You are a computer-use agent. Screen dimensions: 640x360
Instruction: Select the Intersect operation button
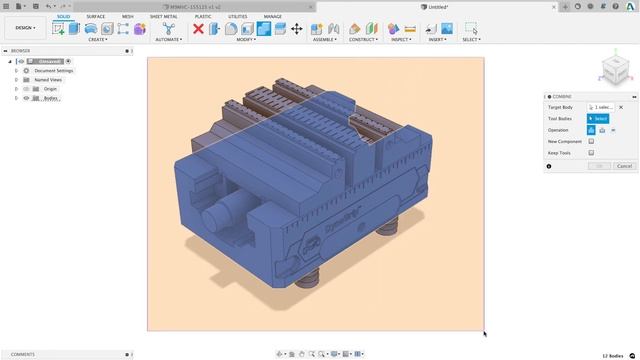click(613, 130)
